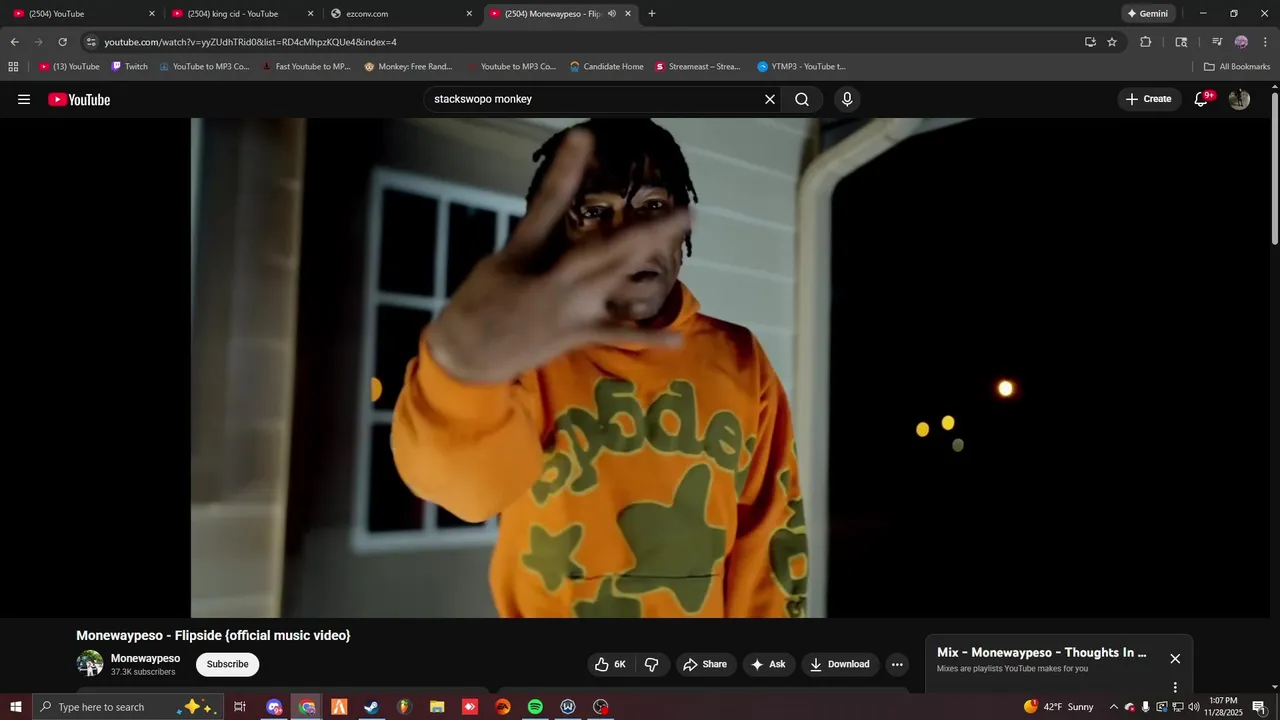
Task: Bookmark this page with the star
Action: (x=1112, y=42)
